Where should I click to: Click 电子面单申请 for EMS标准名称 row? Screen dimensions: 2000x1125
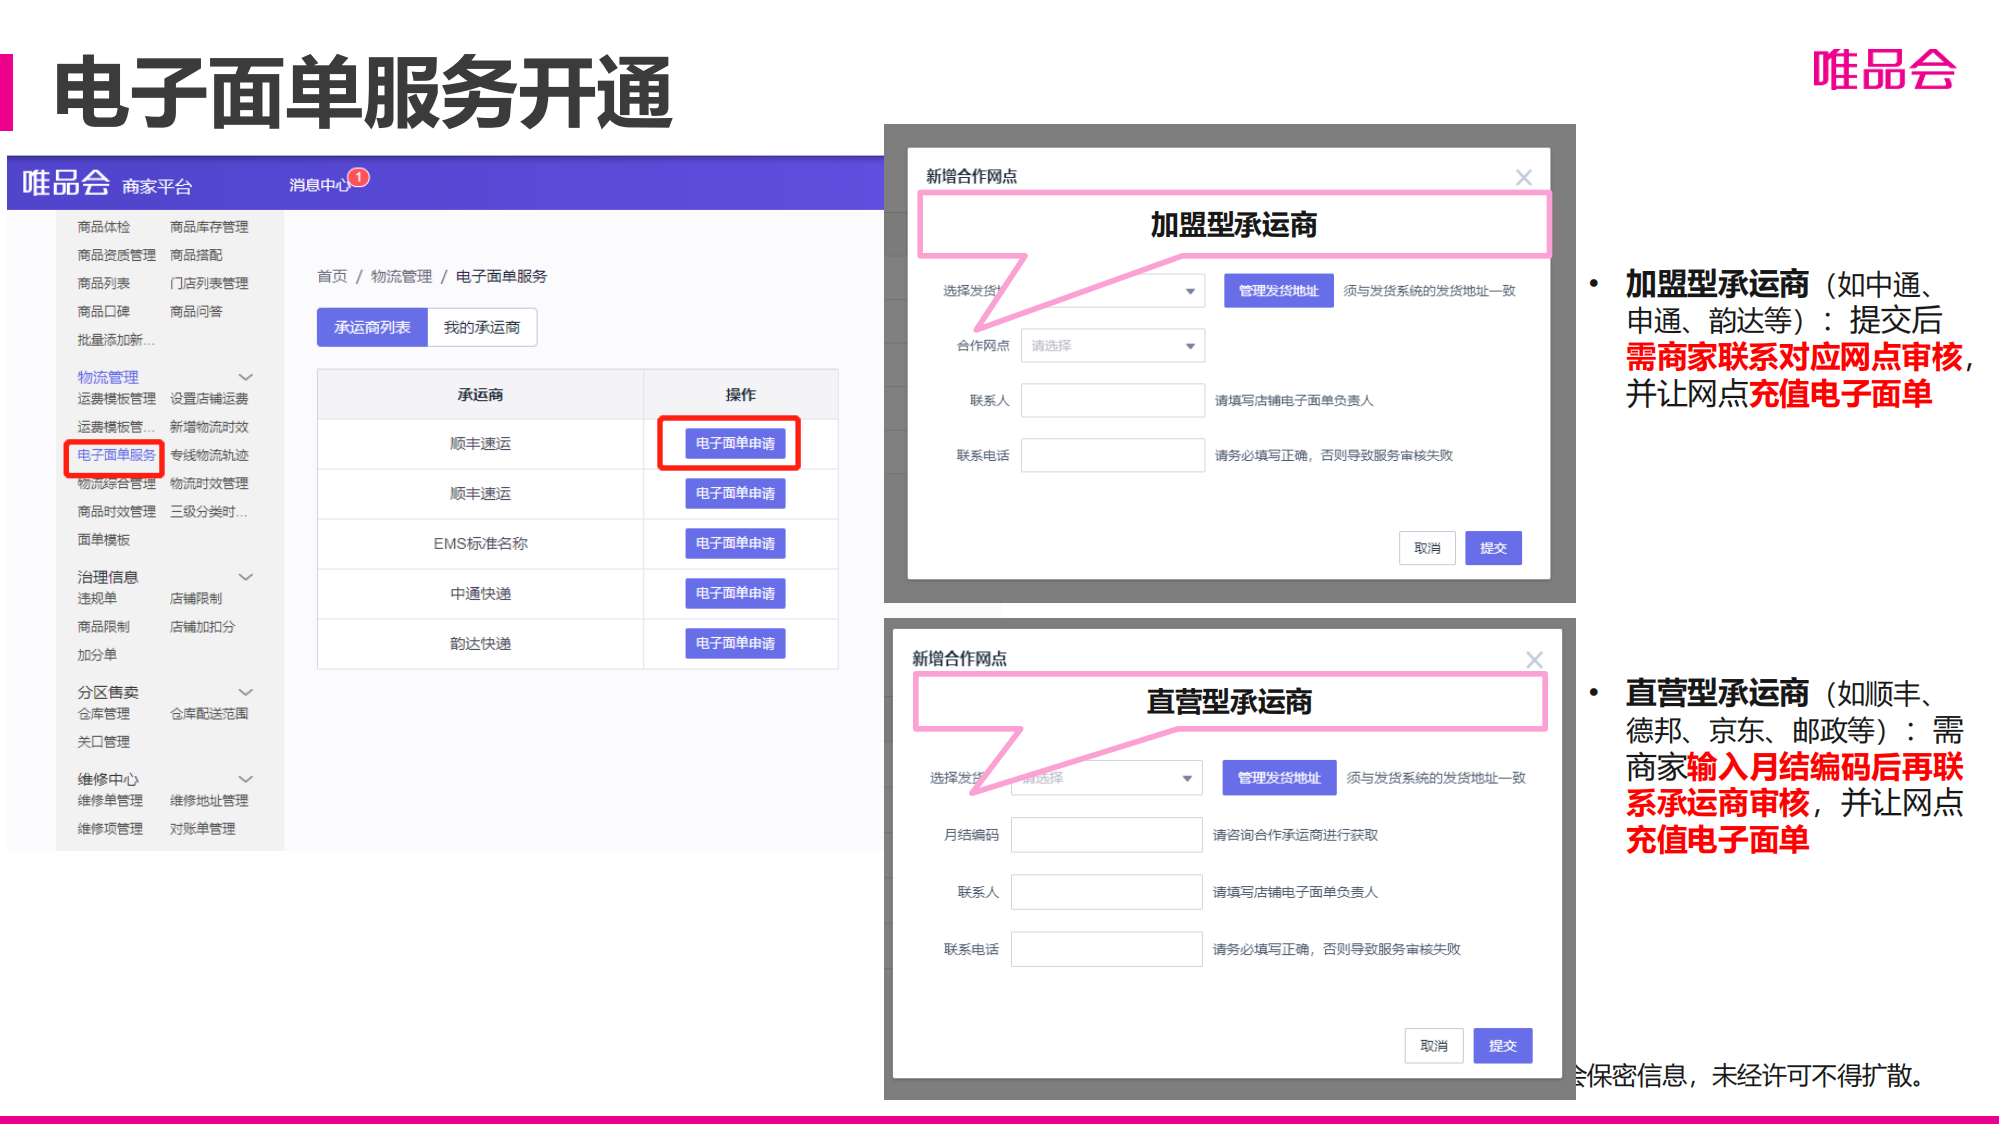coord(735,543)
